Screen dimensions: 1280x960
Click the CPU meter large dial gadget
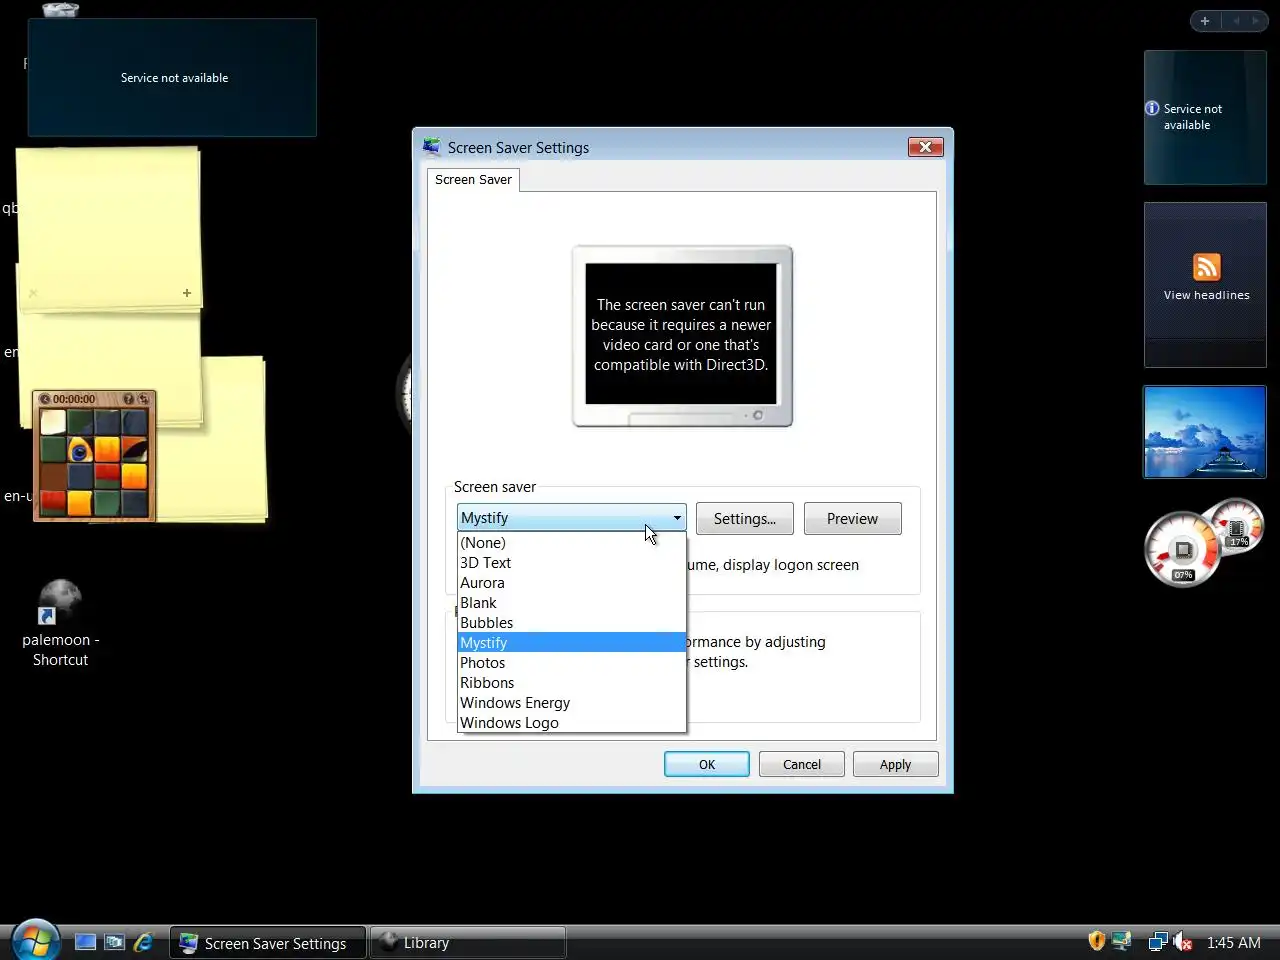point(1182,549)
